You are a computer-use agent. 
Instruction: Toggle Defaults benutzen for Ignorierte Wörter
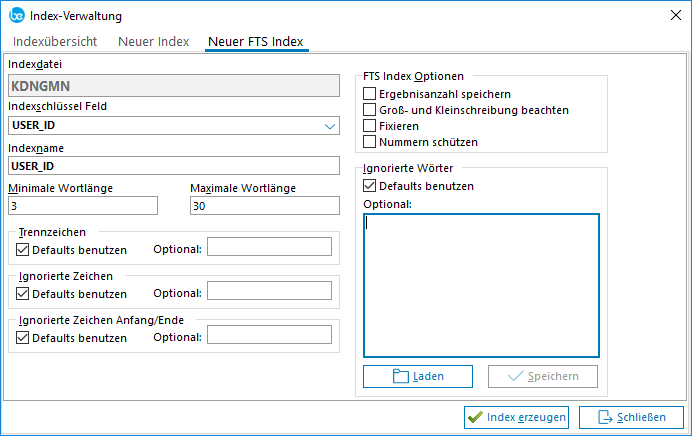coord(370,185)
